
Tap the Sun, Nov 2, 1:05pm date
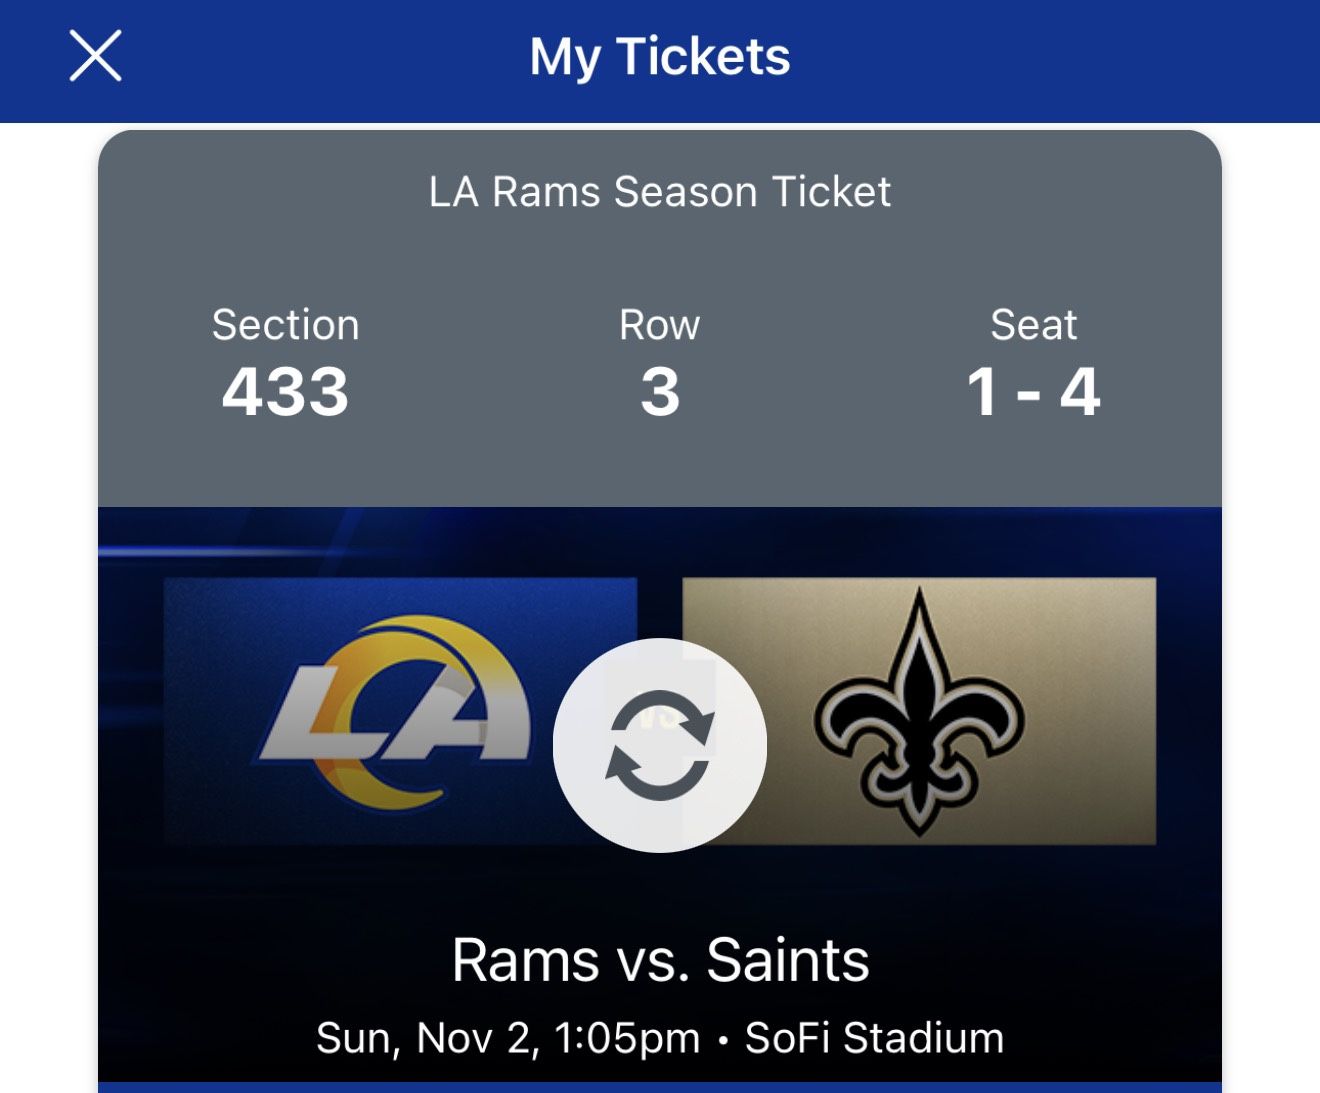pyautogui.click(x=508, y=1038)
